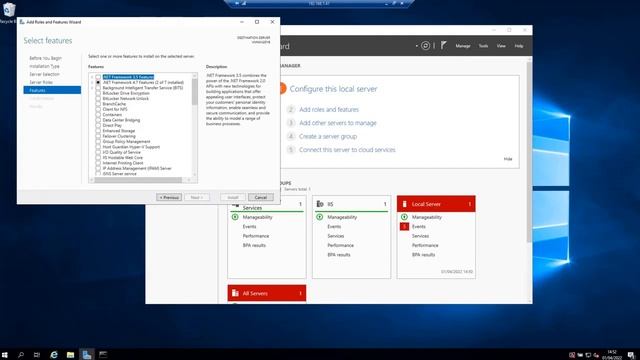Check IIS Hostable Web Core checkbox

tap(98, 157)
